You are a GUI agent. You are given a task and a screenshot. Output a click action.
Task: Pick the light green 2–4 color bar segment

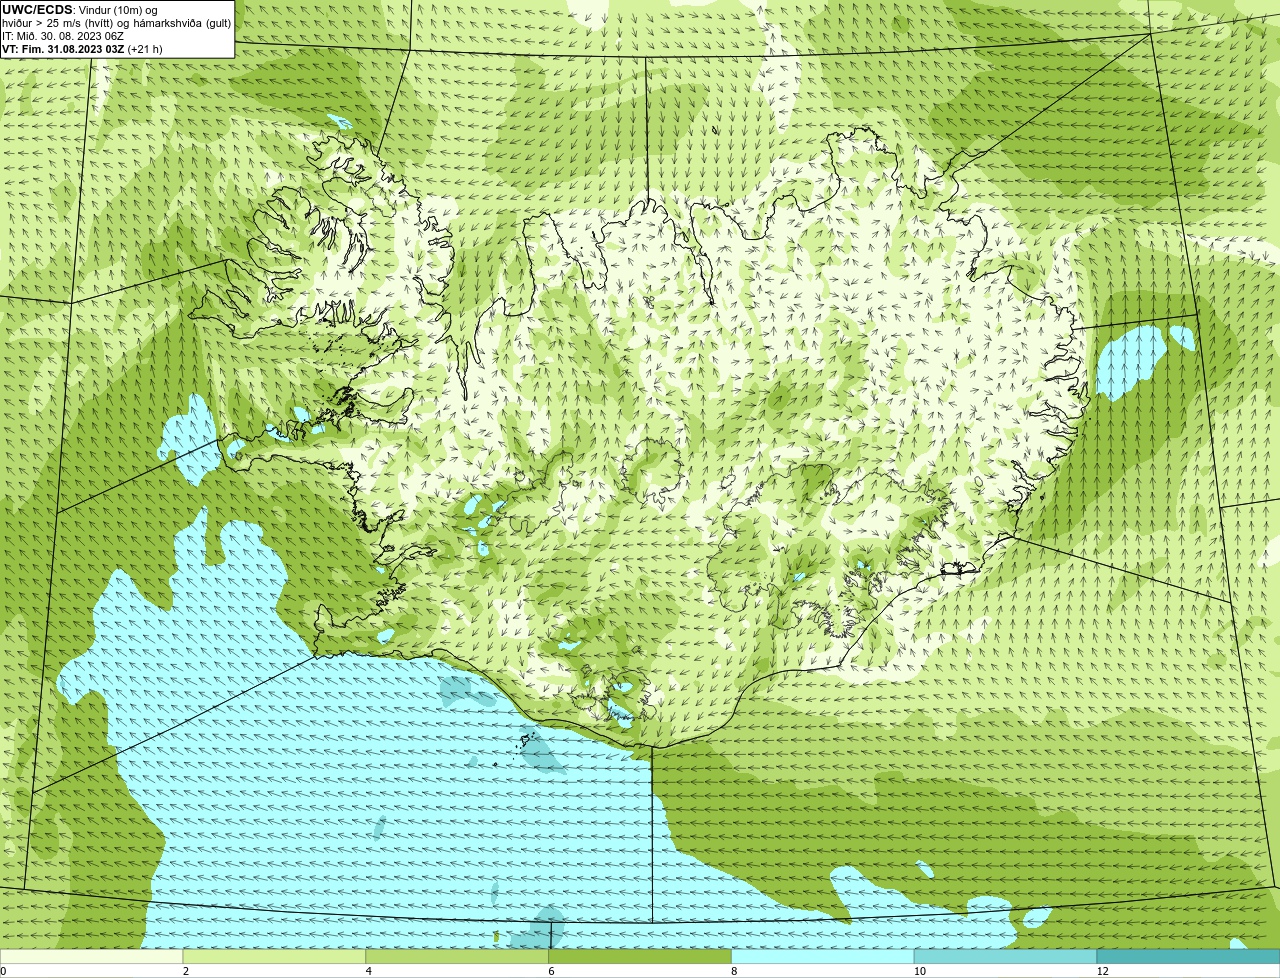(x=274, y=957)
